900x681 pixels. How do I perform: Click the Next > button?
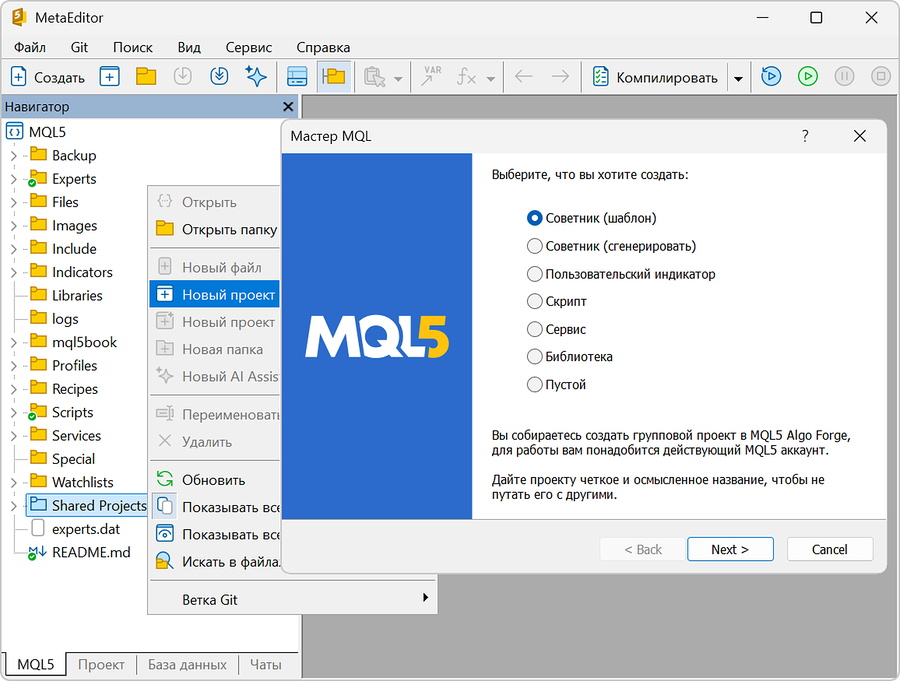pyautogui.click(x=730, y=550)
